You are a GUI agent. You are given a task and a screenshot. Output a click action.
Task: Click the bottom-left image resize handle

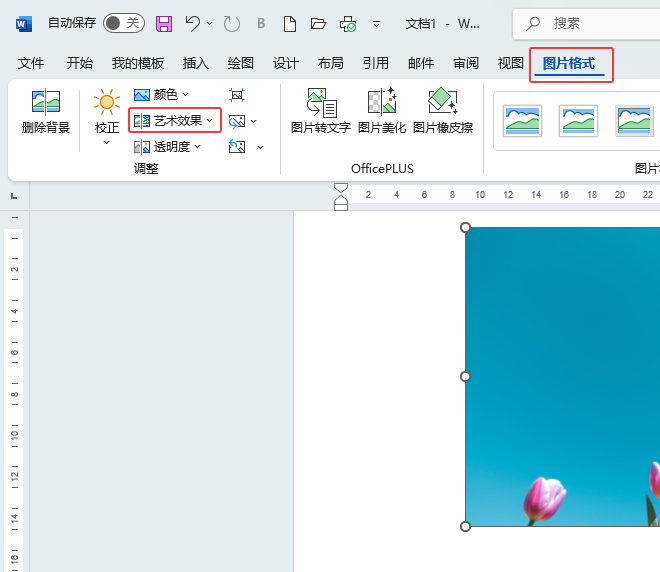465,526
